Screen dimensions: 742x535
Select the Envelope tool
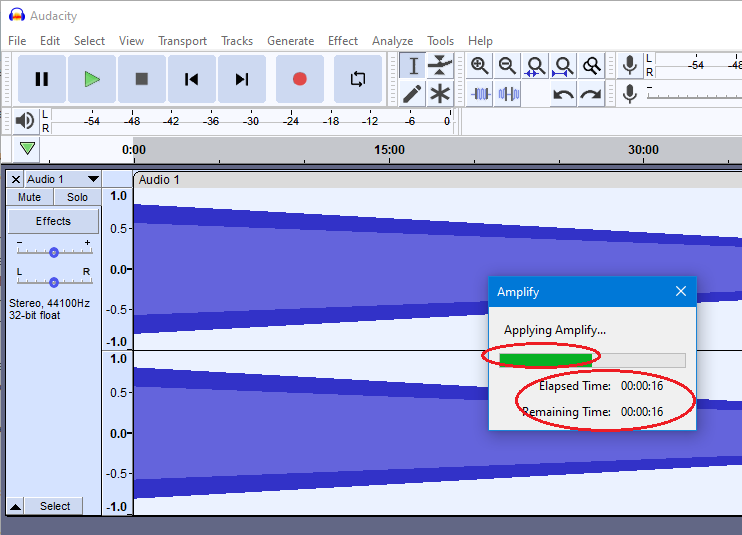coord(440,66)
